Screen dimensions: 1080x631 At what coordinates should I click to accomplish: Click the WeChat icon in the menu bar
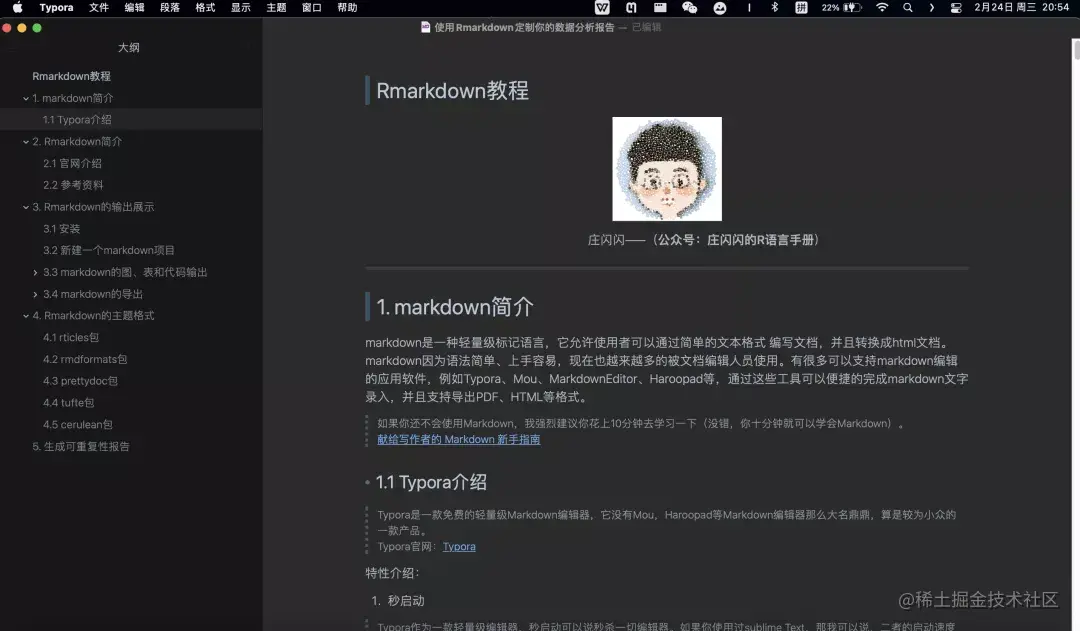click(x=690, y=8)
